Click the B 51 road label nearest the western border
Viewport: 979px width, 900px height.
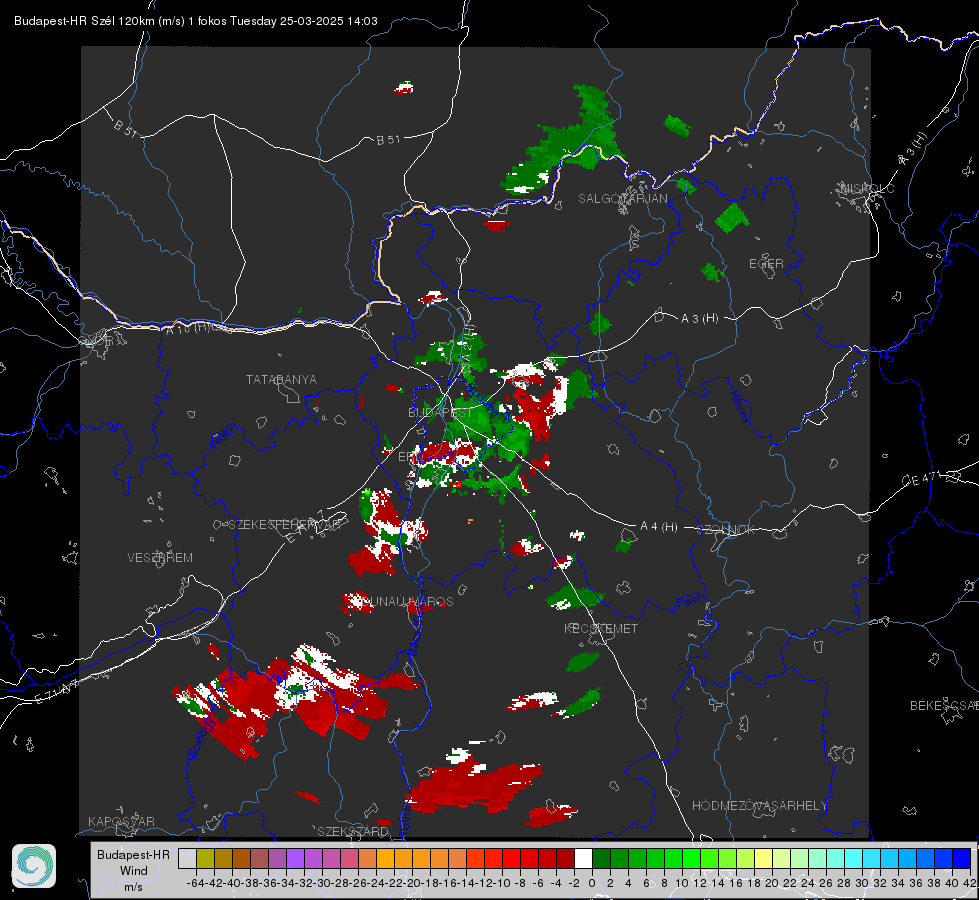coord(125,128)
